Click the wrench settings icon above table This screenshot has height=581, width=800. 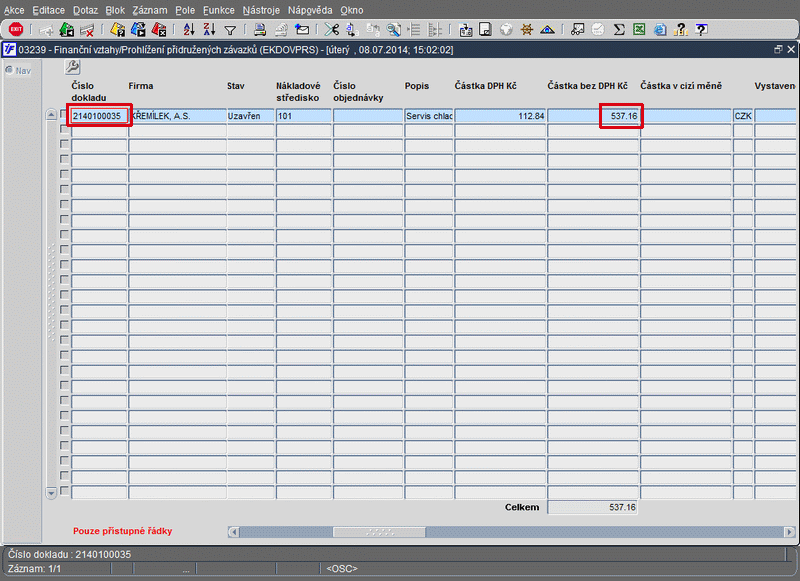[x=72, y=67]
